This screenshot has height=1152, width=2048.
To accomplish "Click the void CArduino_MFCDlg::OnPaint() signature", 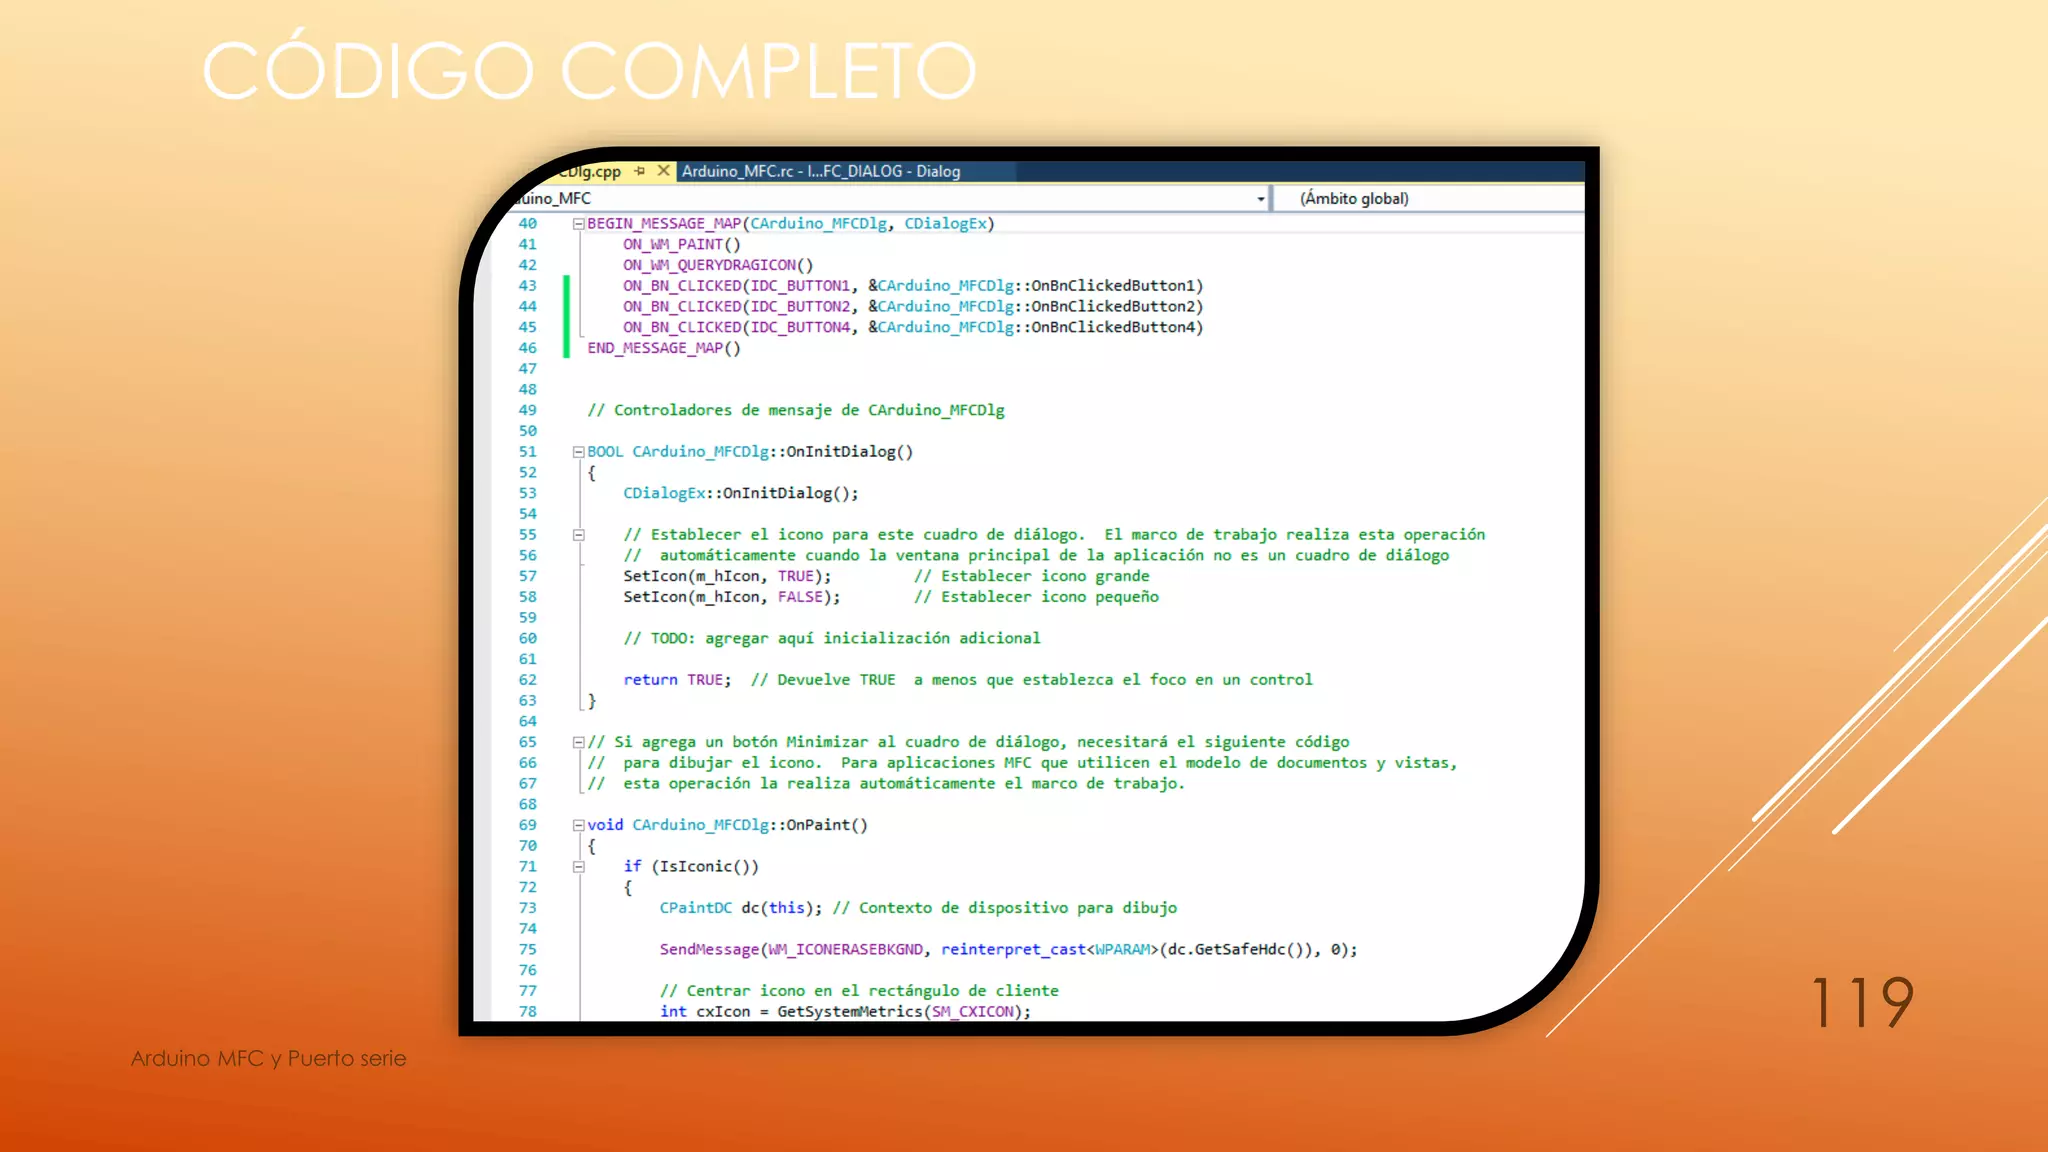I will tap(727, 825).
